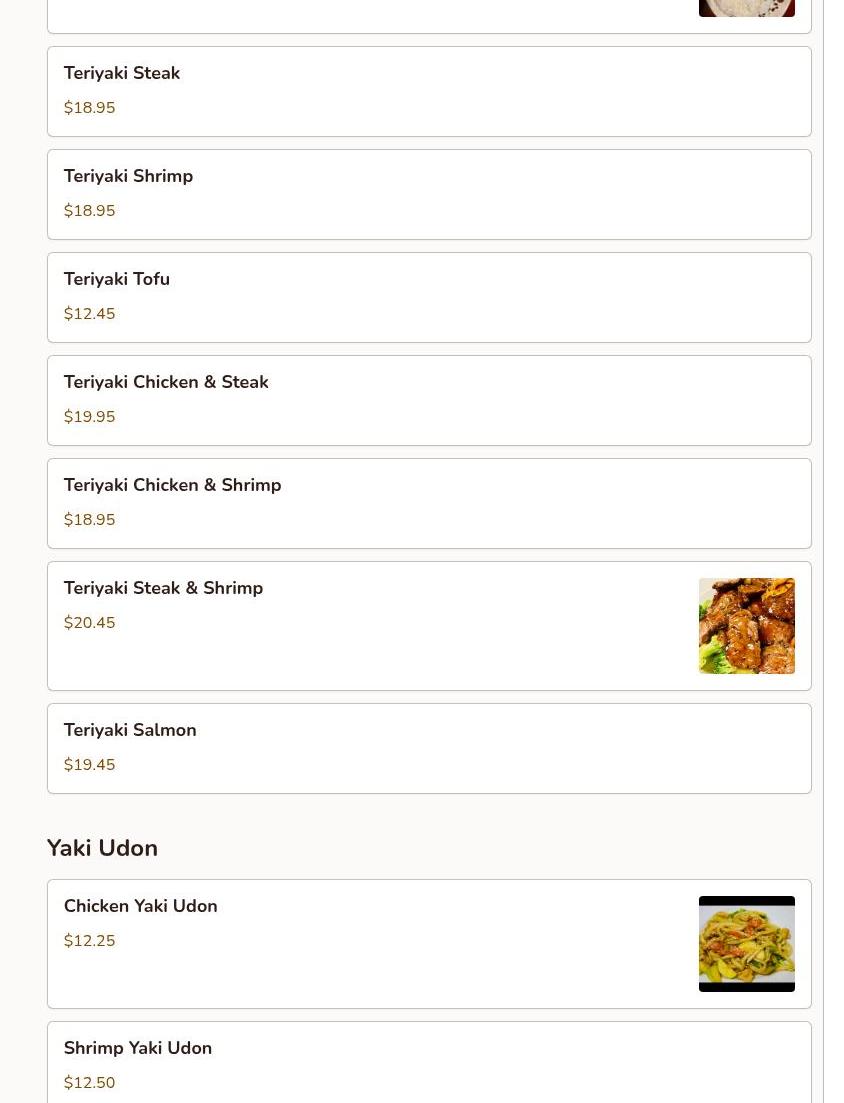The image size is (844, 1103).
Task: Select the Shrimp Yaki Udon card
Action: pos(429,1062)
